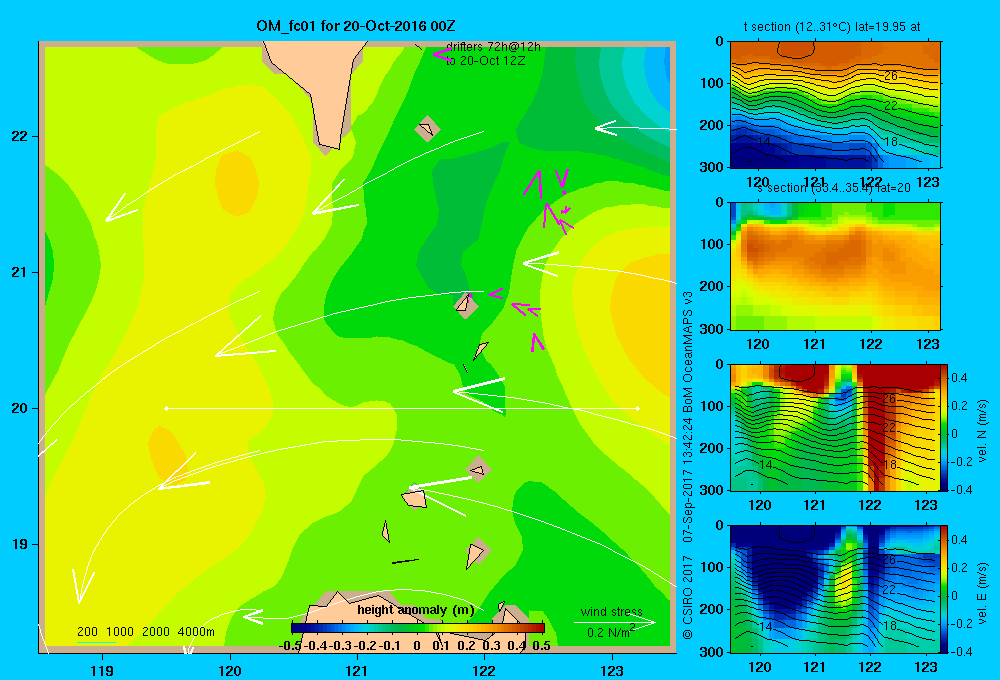Click longitude label 119 on main map axis
This screenshot has height=680, width=1000.
coord(102,670)
